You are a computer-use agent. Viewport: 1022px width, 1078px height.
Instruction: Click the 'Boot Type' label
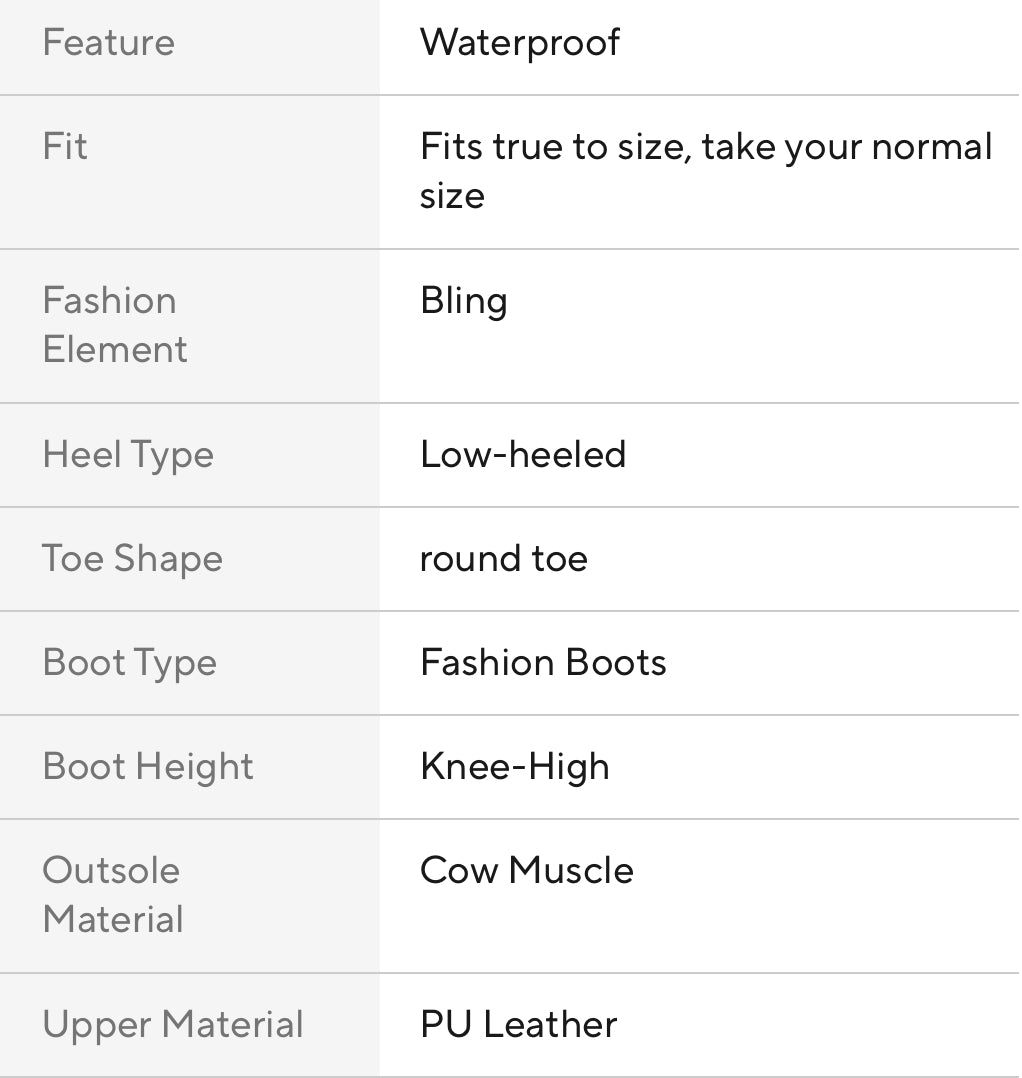tap(129, 663)
